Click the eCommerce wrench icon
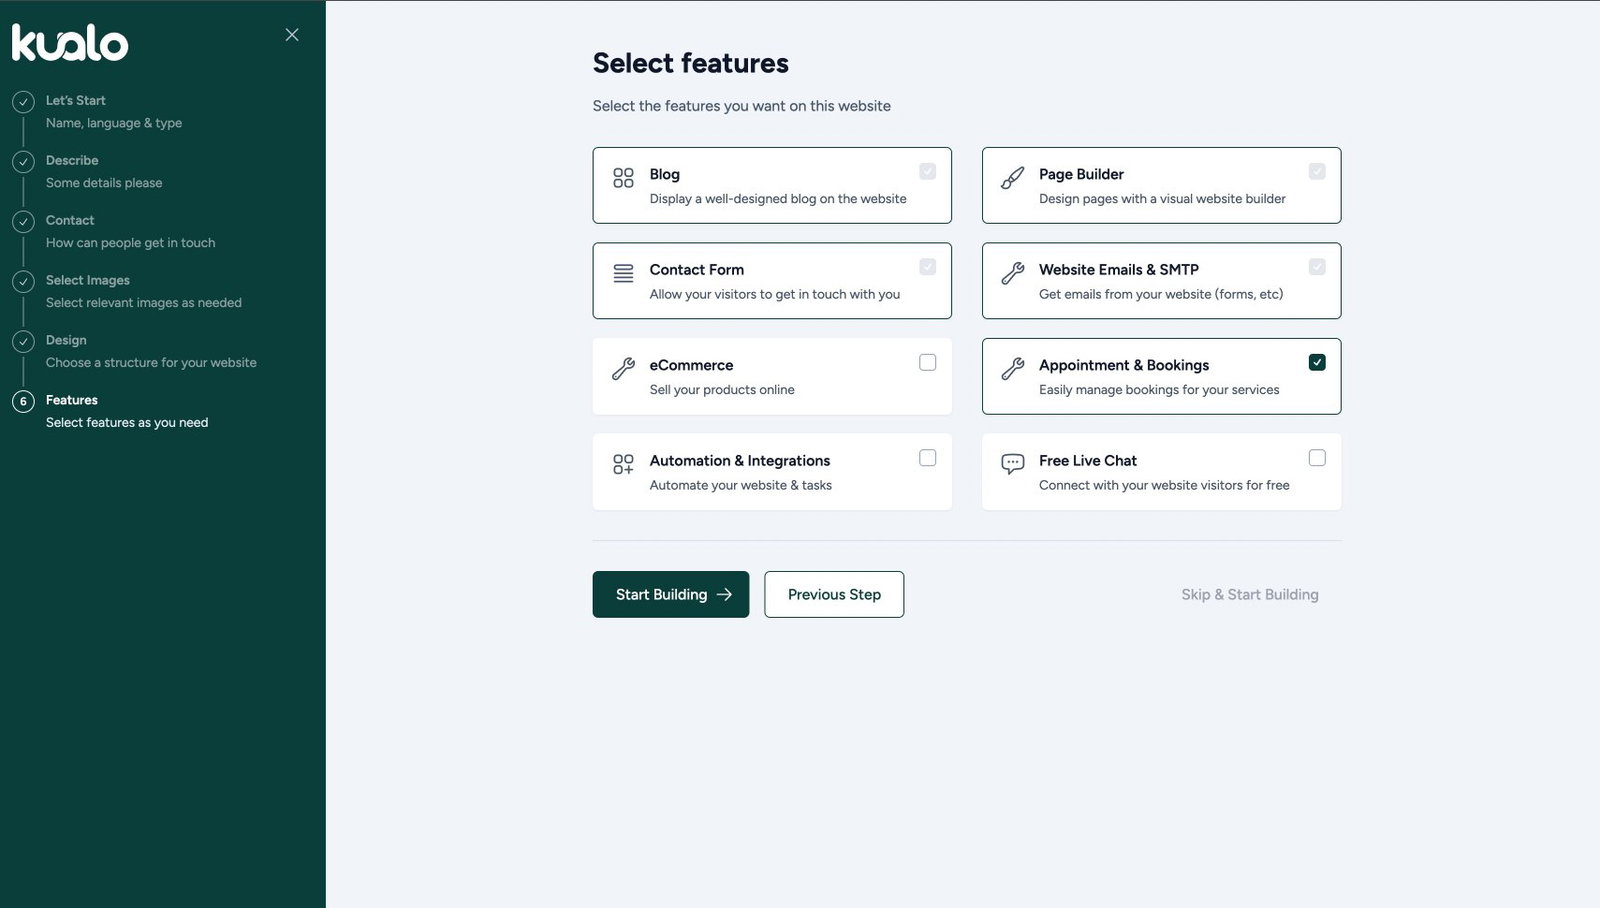The width and height of the screenshot is (1600, 908). pyautogui.click(x=623, y=369)
